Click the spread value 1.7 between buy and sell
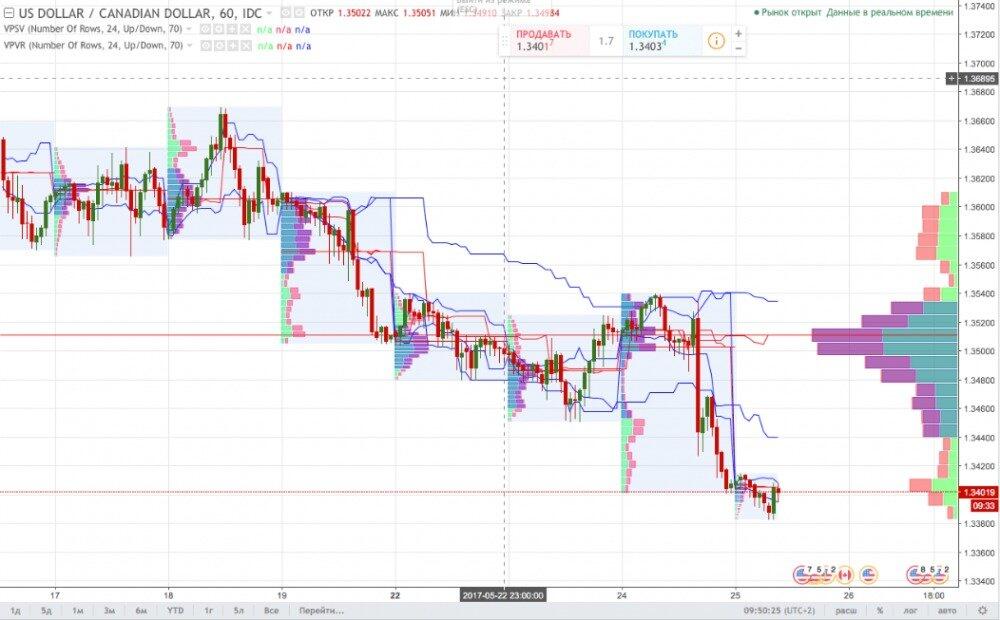This screenshot has height=620, width=1000. pyautogui.click(x=606, y=41)
